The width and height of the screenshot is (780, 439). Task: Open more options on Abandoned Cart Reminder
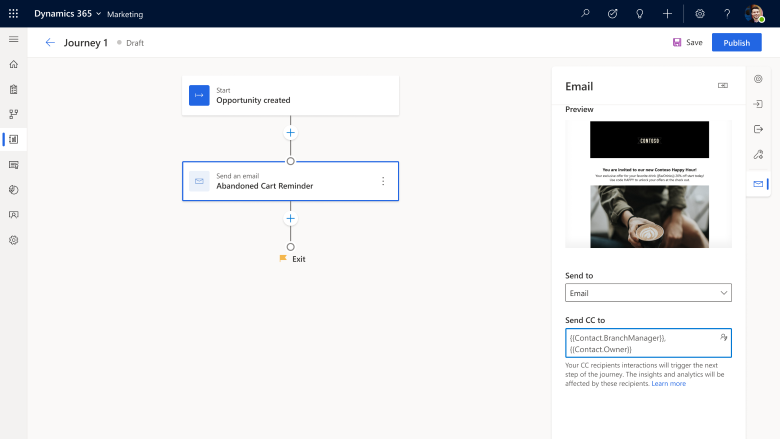(383, 181)
